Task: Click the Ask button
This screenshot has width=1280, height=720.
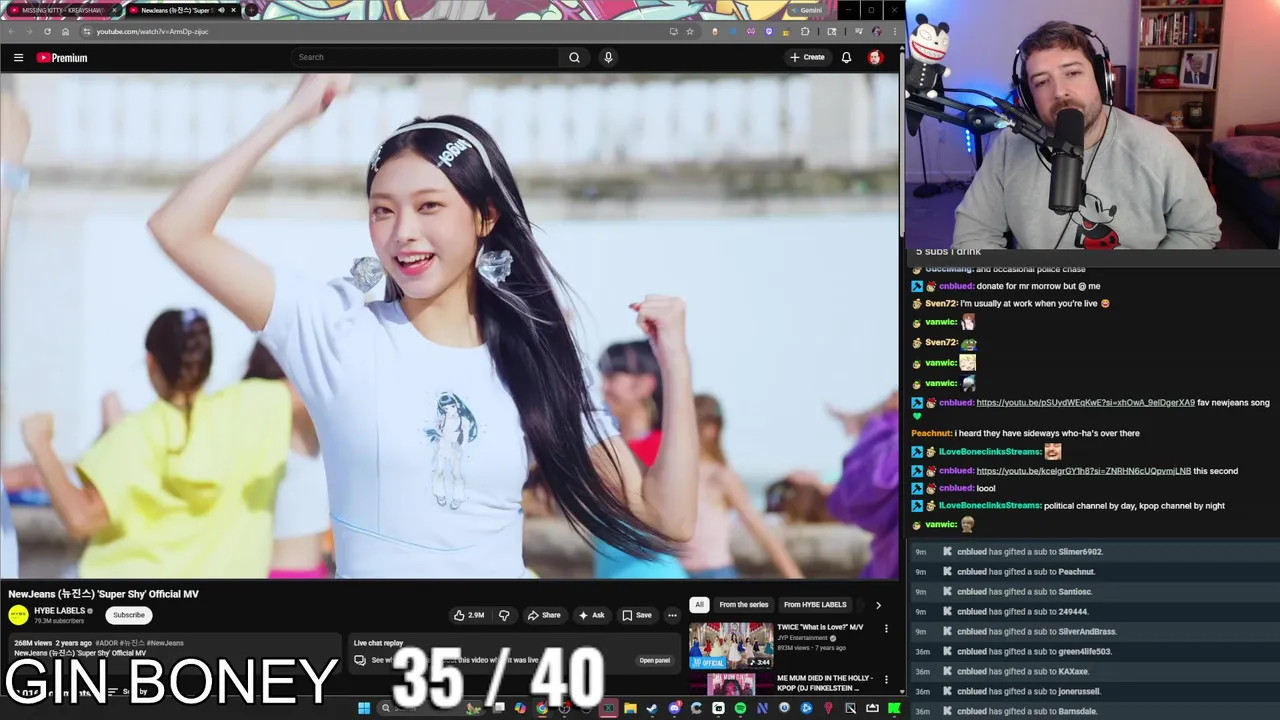Action: (x=591, y=615)
